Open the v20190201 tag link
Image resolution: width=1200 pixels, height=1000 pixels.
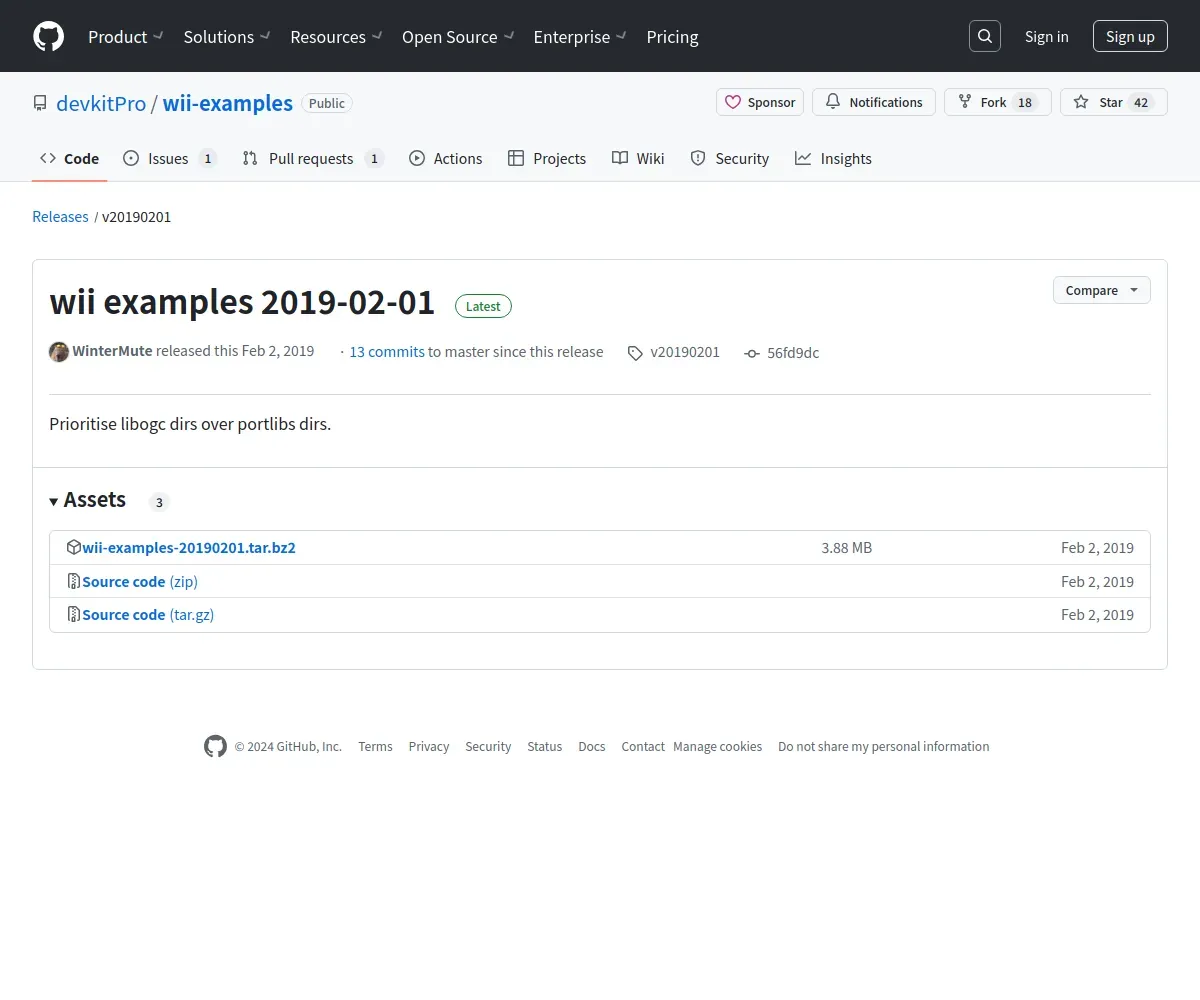tap(685, 352)
